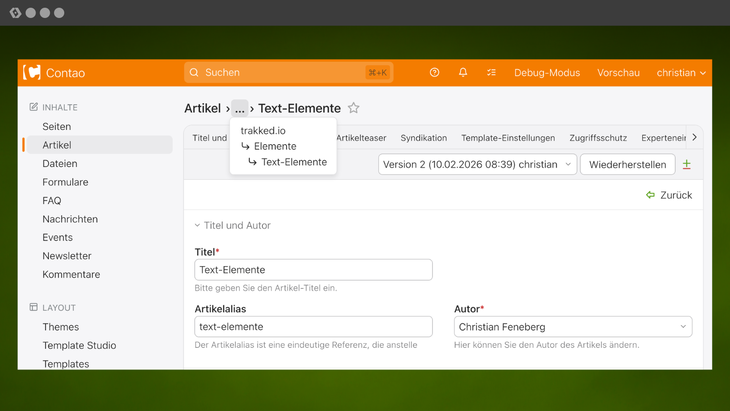Click the Inhalte section icon in sidebar
730x411 pixels.
[34, 107]
